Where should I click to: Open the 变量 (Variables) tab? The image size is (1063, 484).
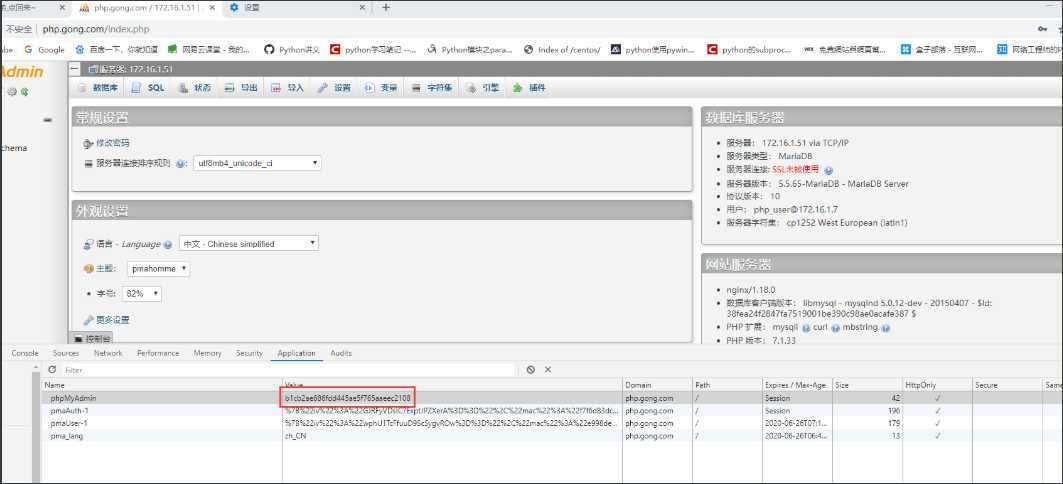[381, 88]
